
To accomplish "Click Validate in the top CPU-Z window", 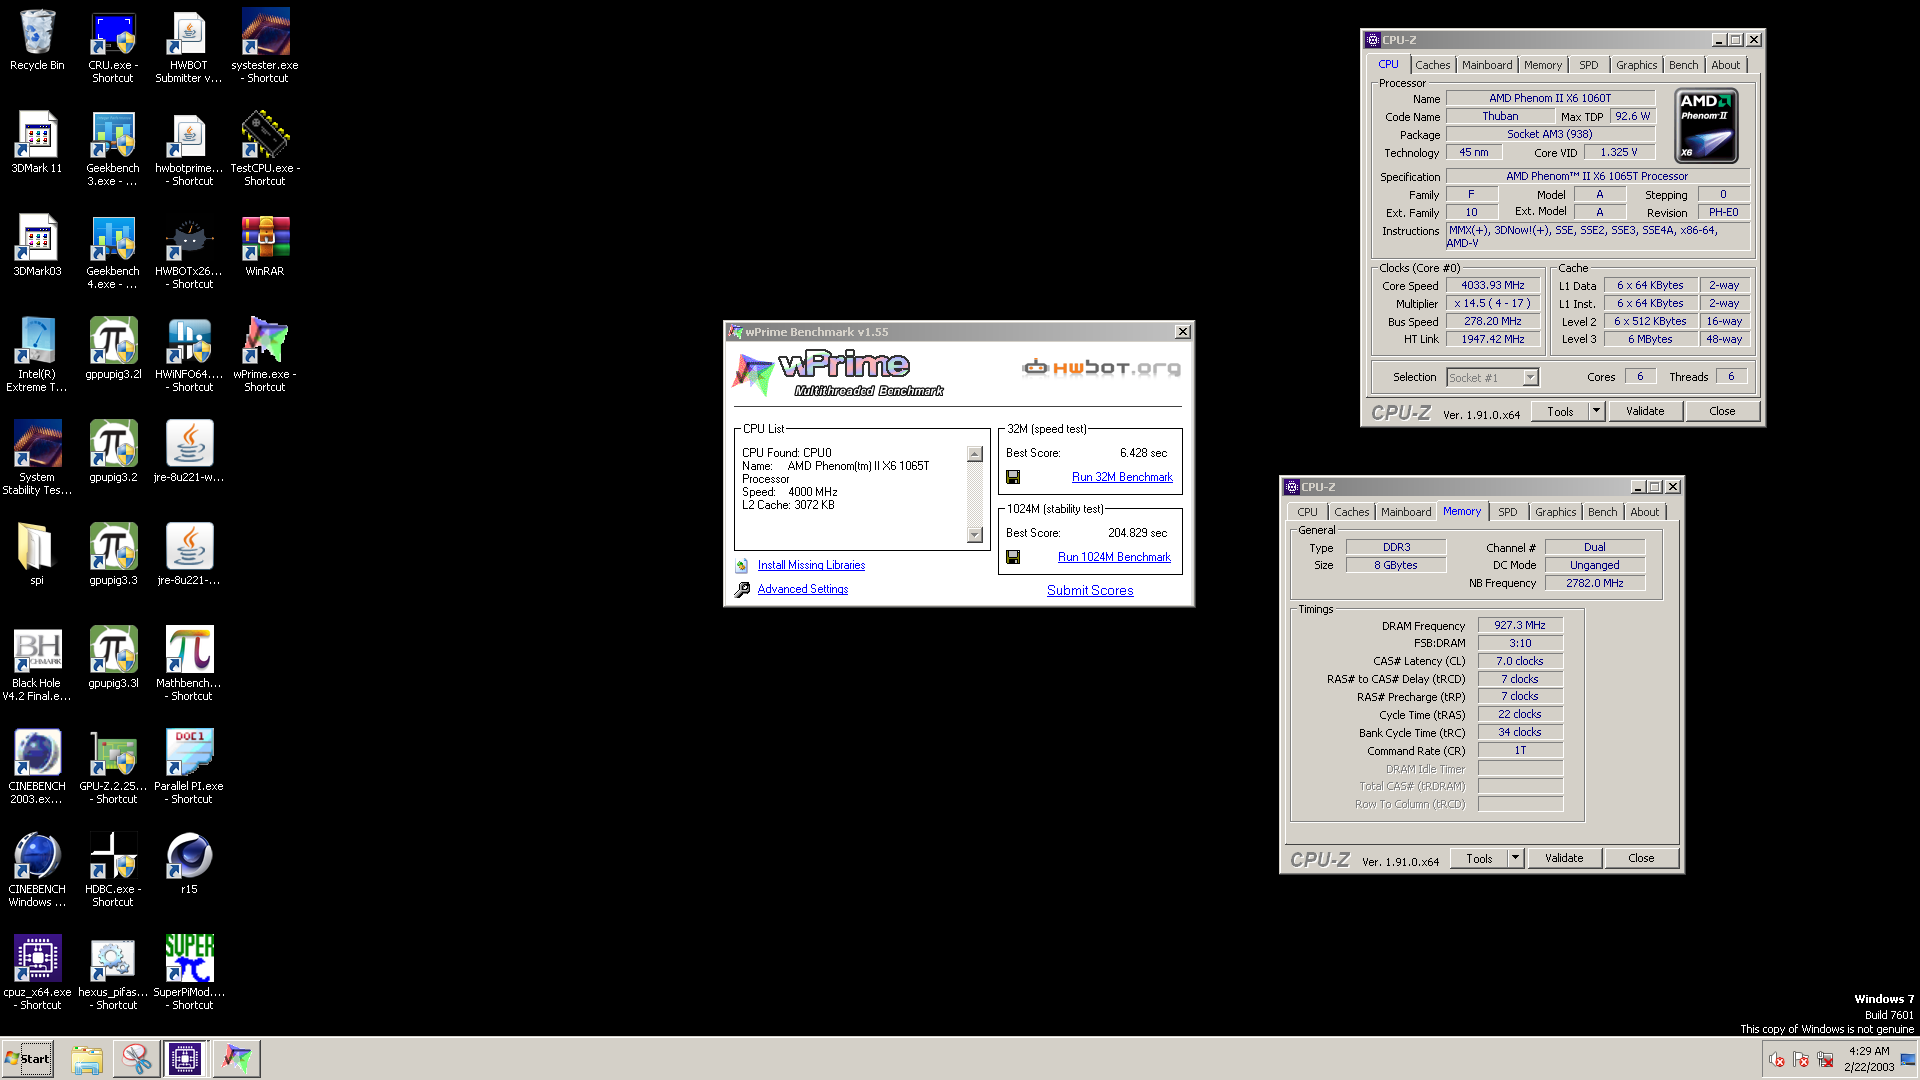I will pos(1645,411).
